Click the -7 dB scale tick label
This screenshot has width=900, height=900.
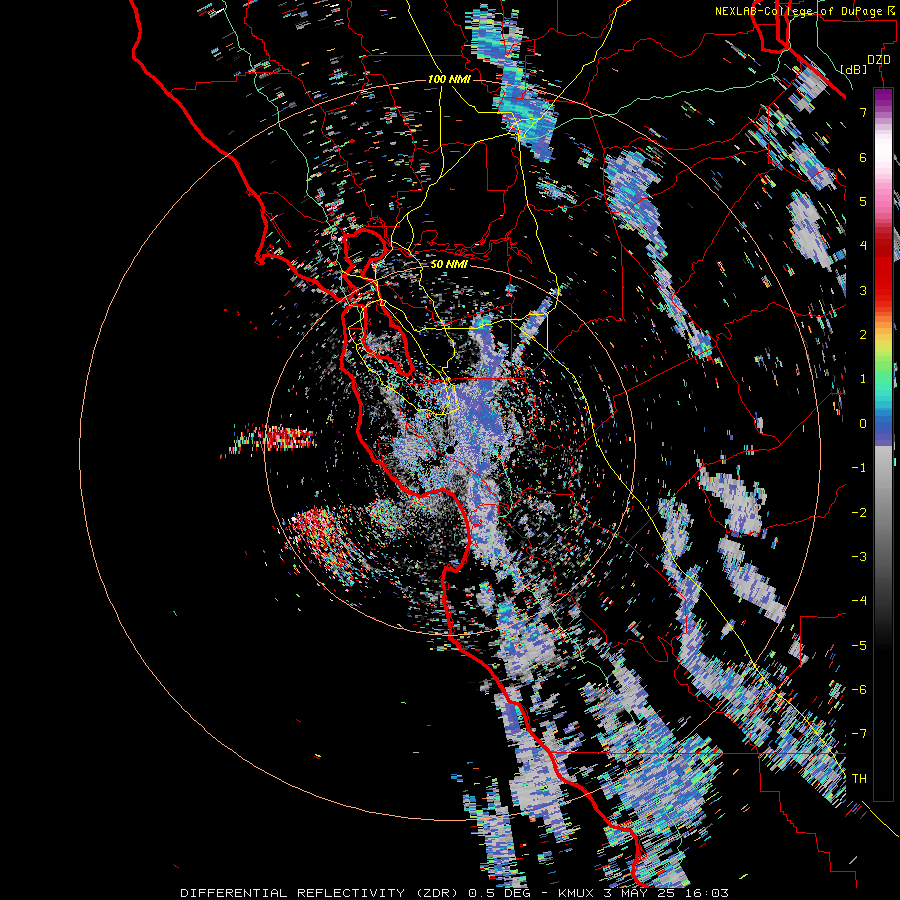point(859,734)
